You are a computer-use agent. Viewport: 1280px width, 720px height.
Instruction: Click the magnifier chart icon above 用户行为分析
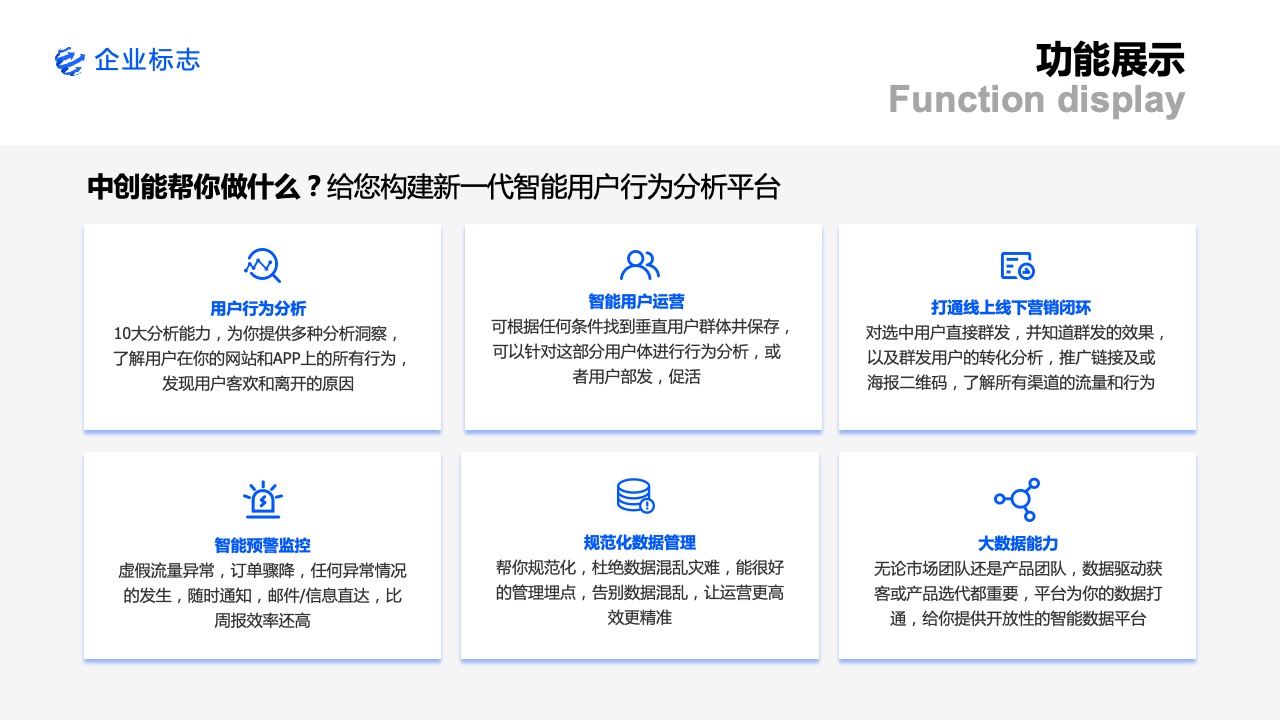(262, 265)
